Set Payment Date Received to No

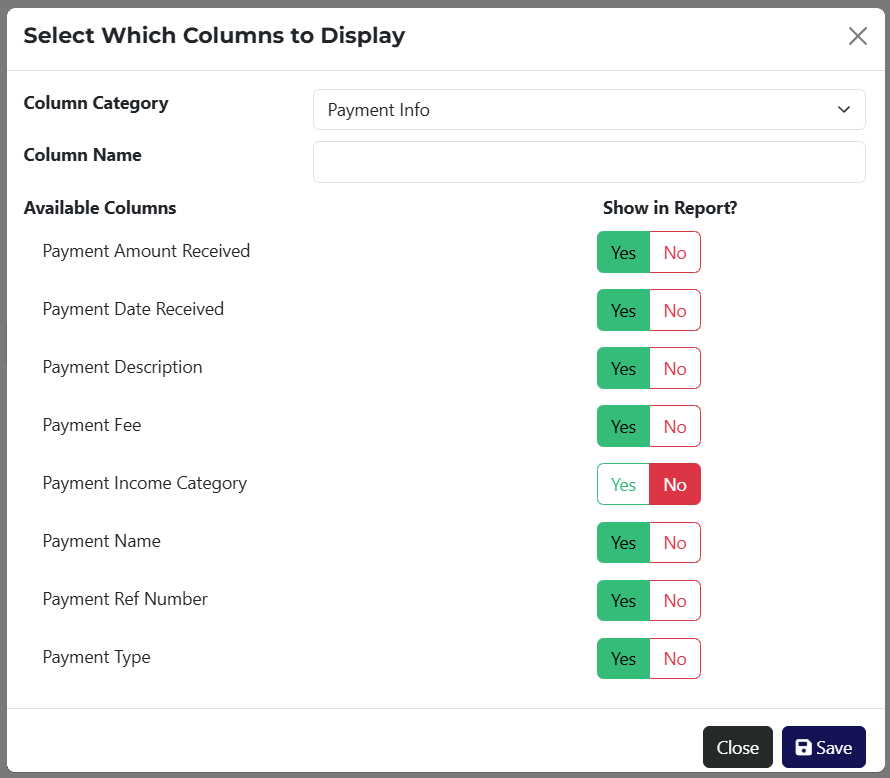coord(675,310)
